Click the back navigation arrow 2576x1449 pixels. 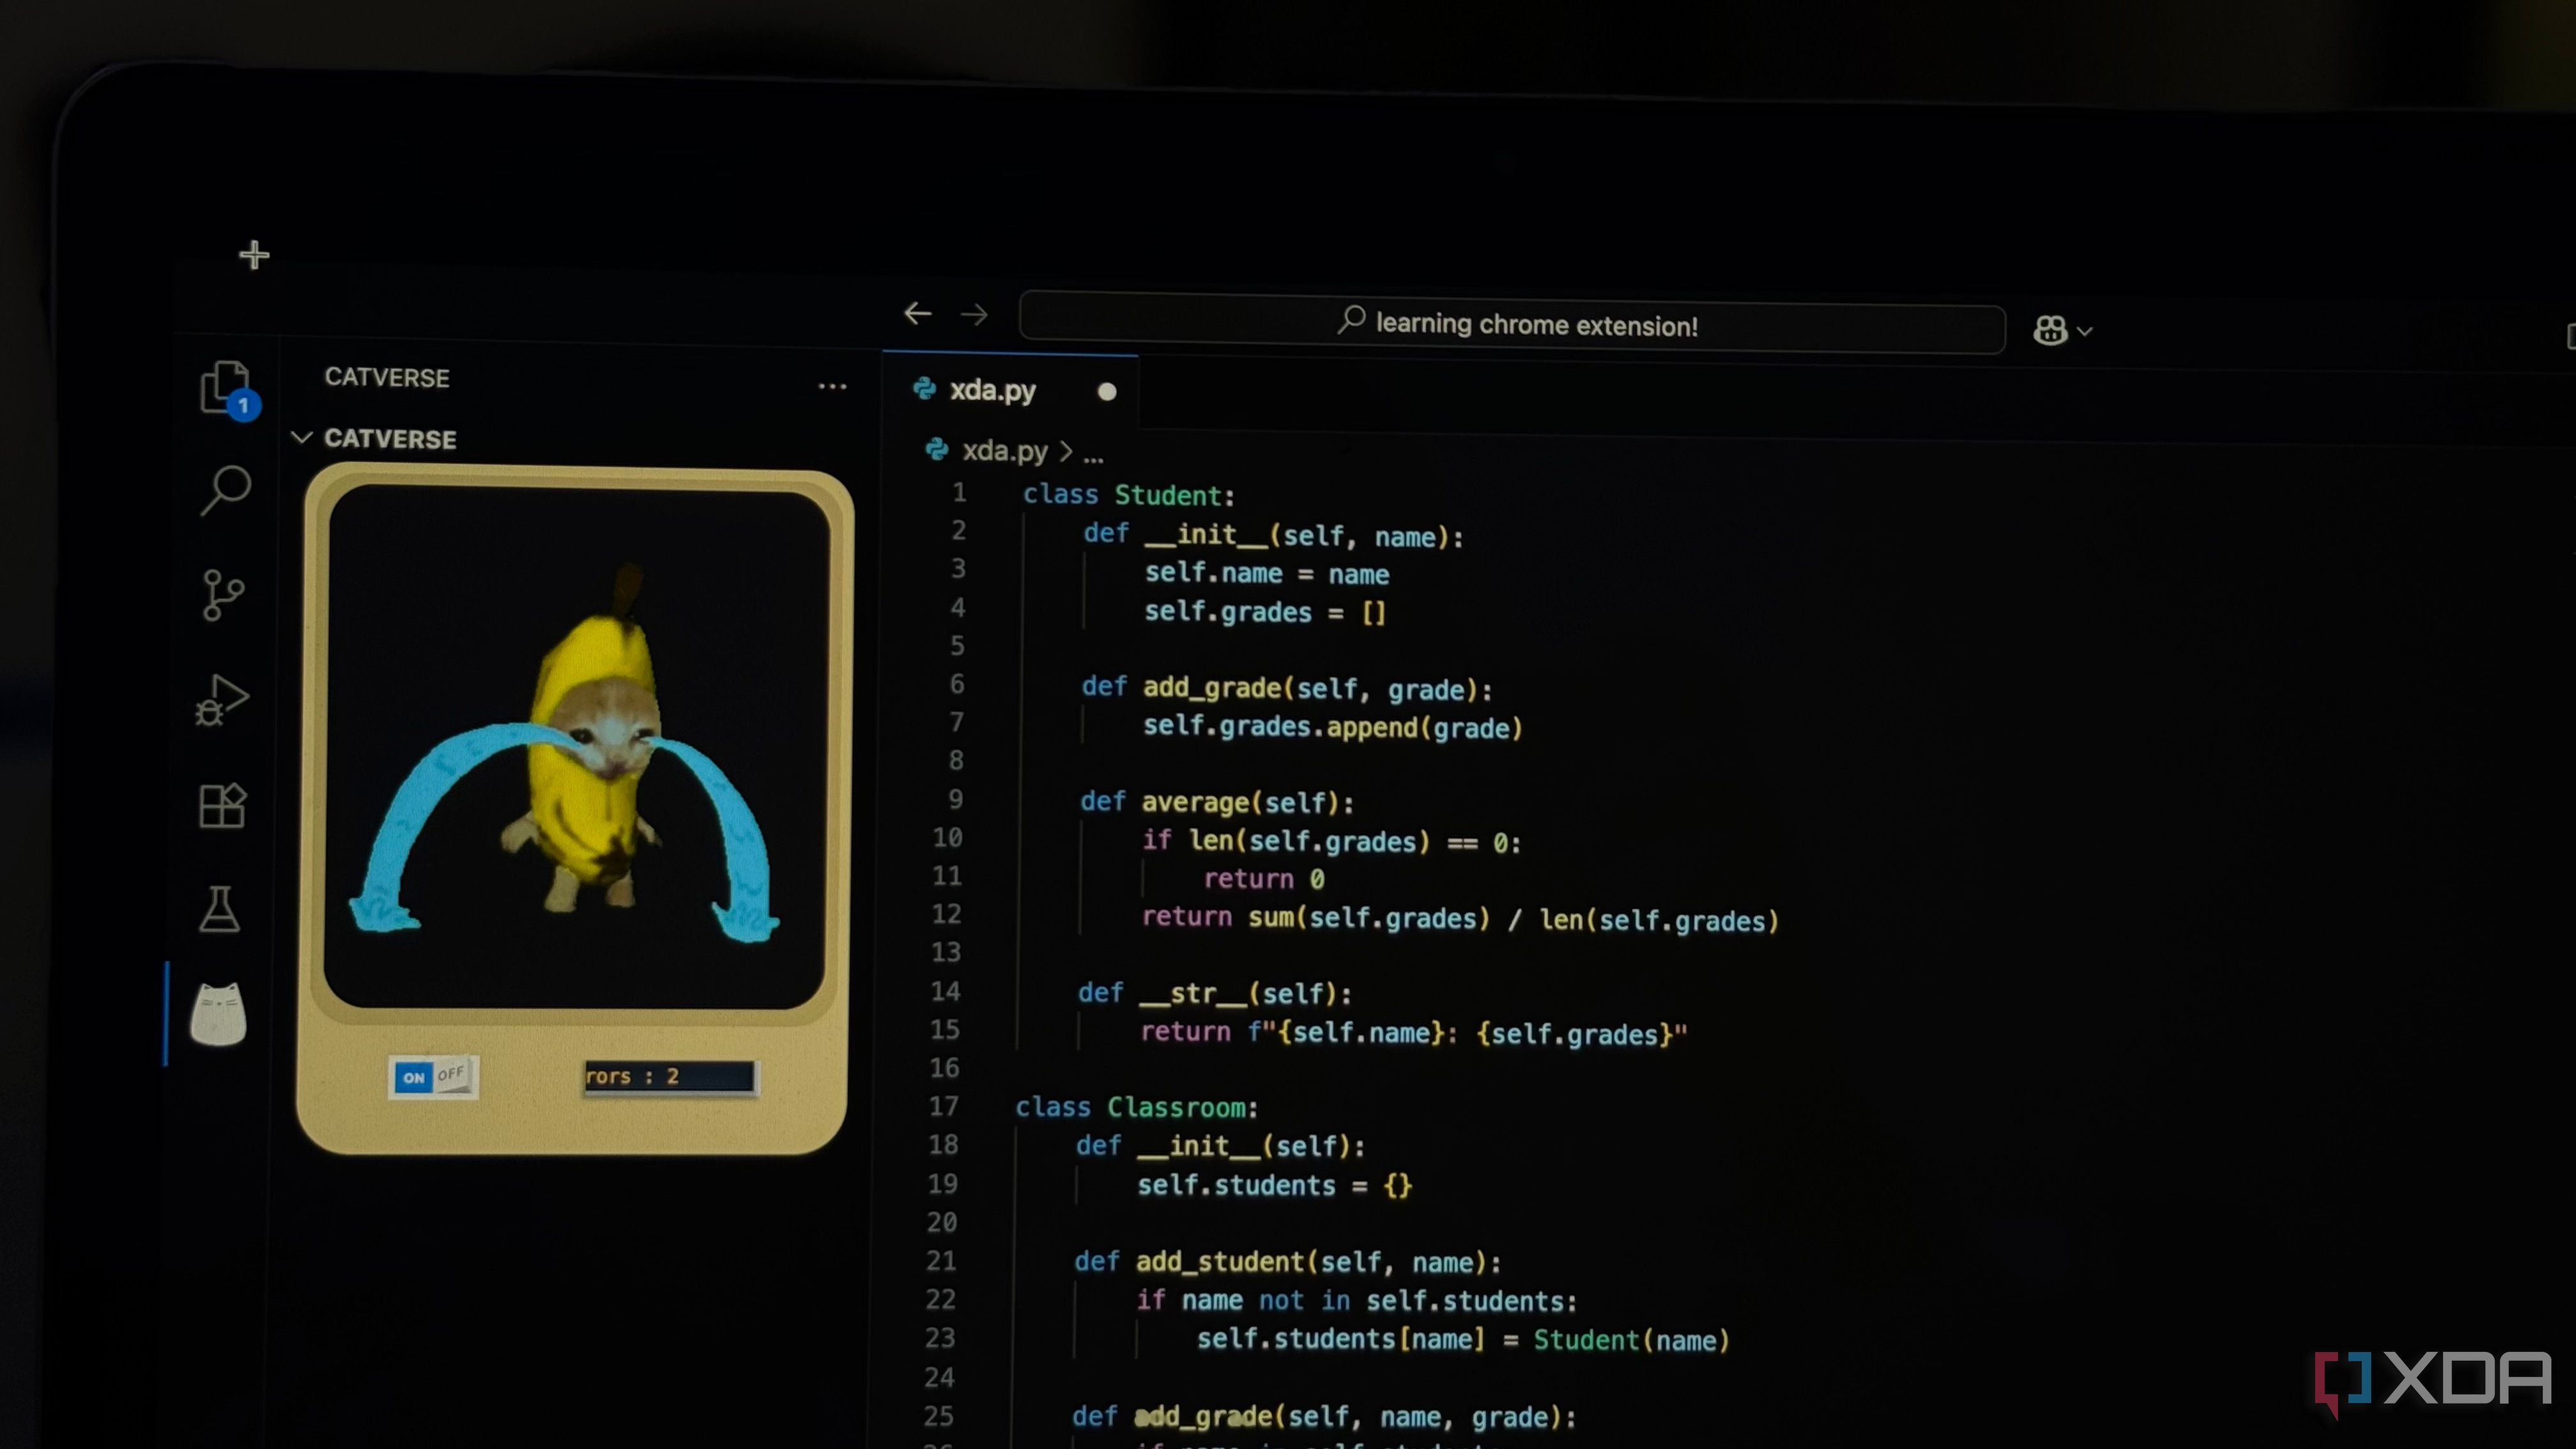(917, 314)
